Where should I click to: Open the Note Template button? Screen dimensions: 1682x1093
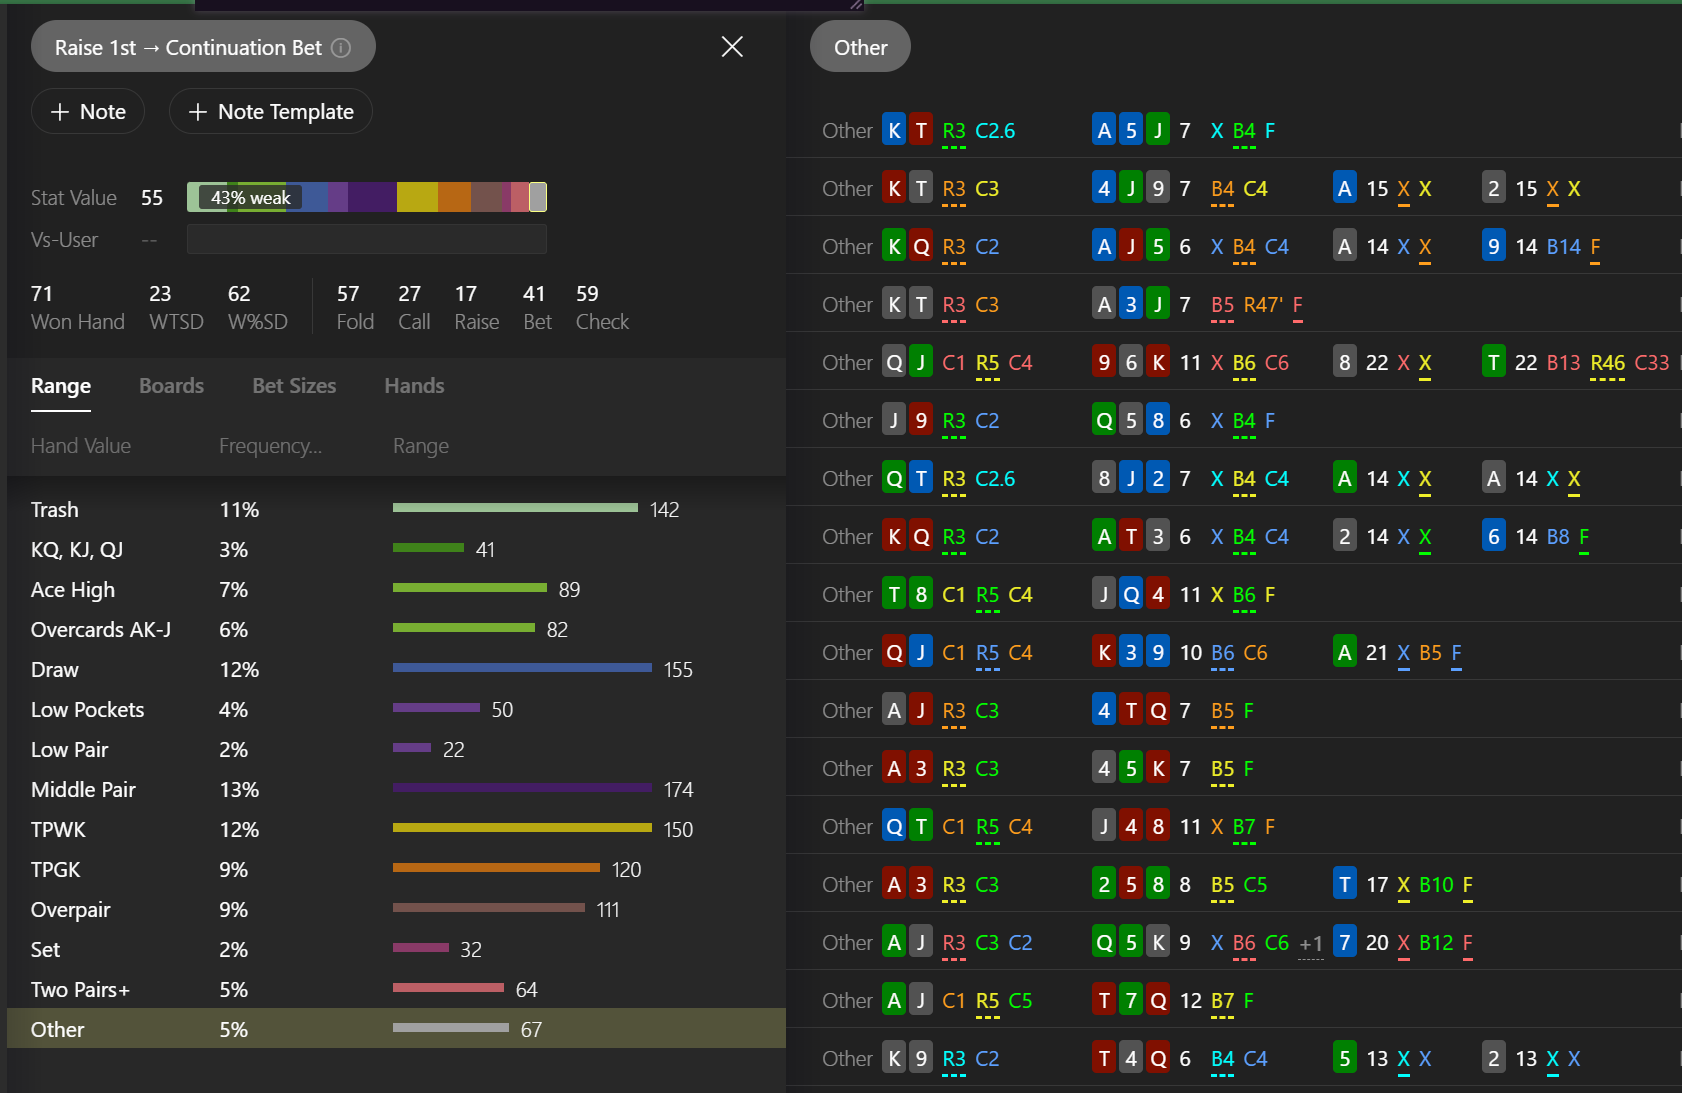[x=271, y=111]
